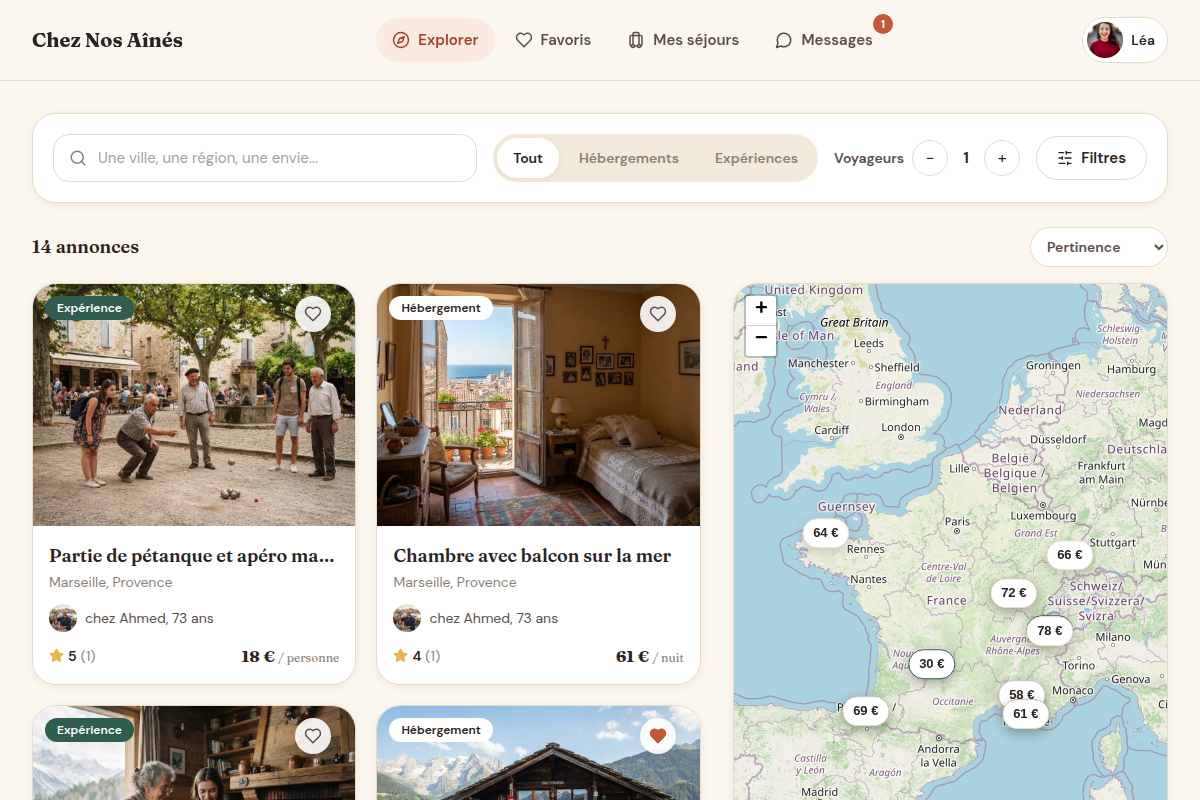Go to Favoris in the navigation
This screenshot has width=1200, height=800.
553,40
